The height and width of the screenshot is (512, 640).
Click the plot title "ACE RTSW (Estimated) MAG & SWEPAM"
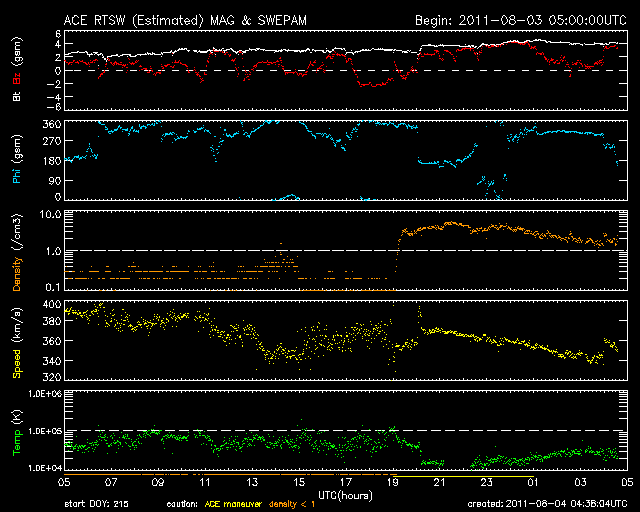coord(185,20)
